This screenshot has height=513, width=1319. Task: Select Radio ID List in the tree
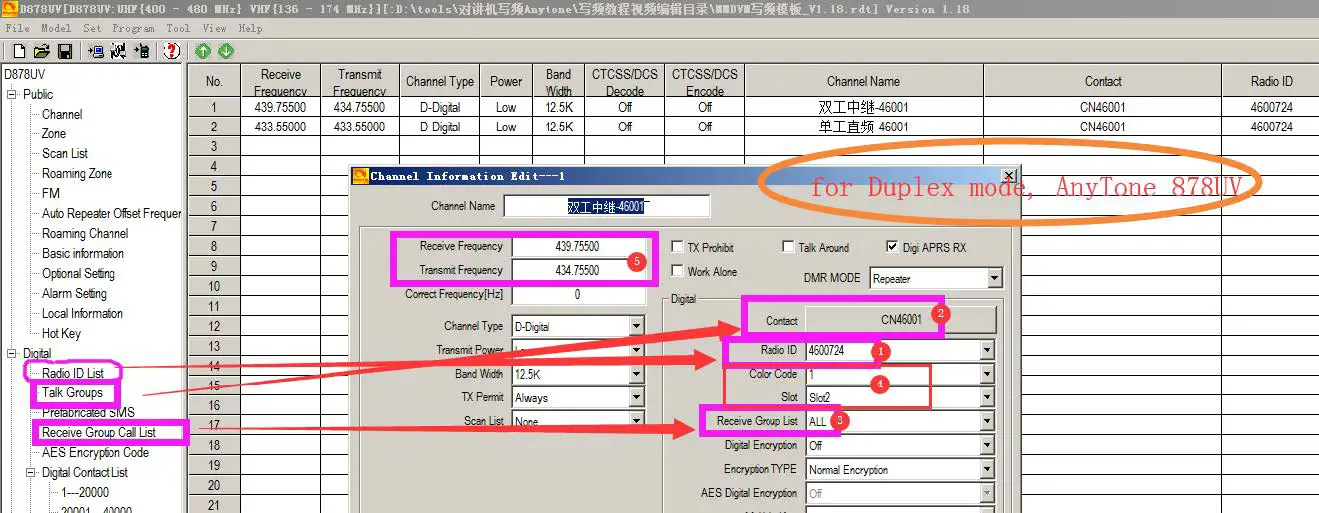pos(72,373)
